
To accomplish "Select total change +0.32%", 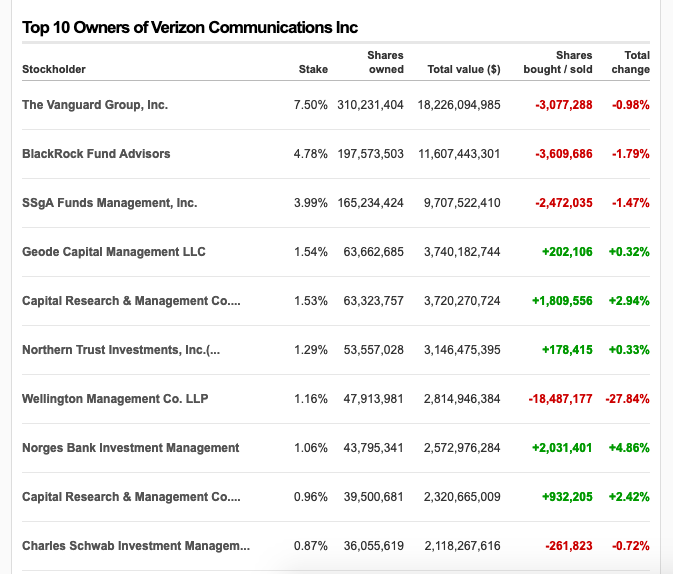I will click(x=629, y=252).
